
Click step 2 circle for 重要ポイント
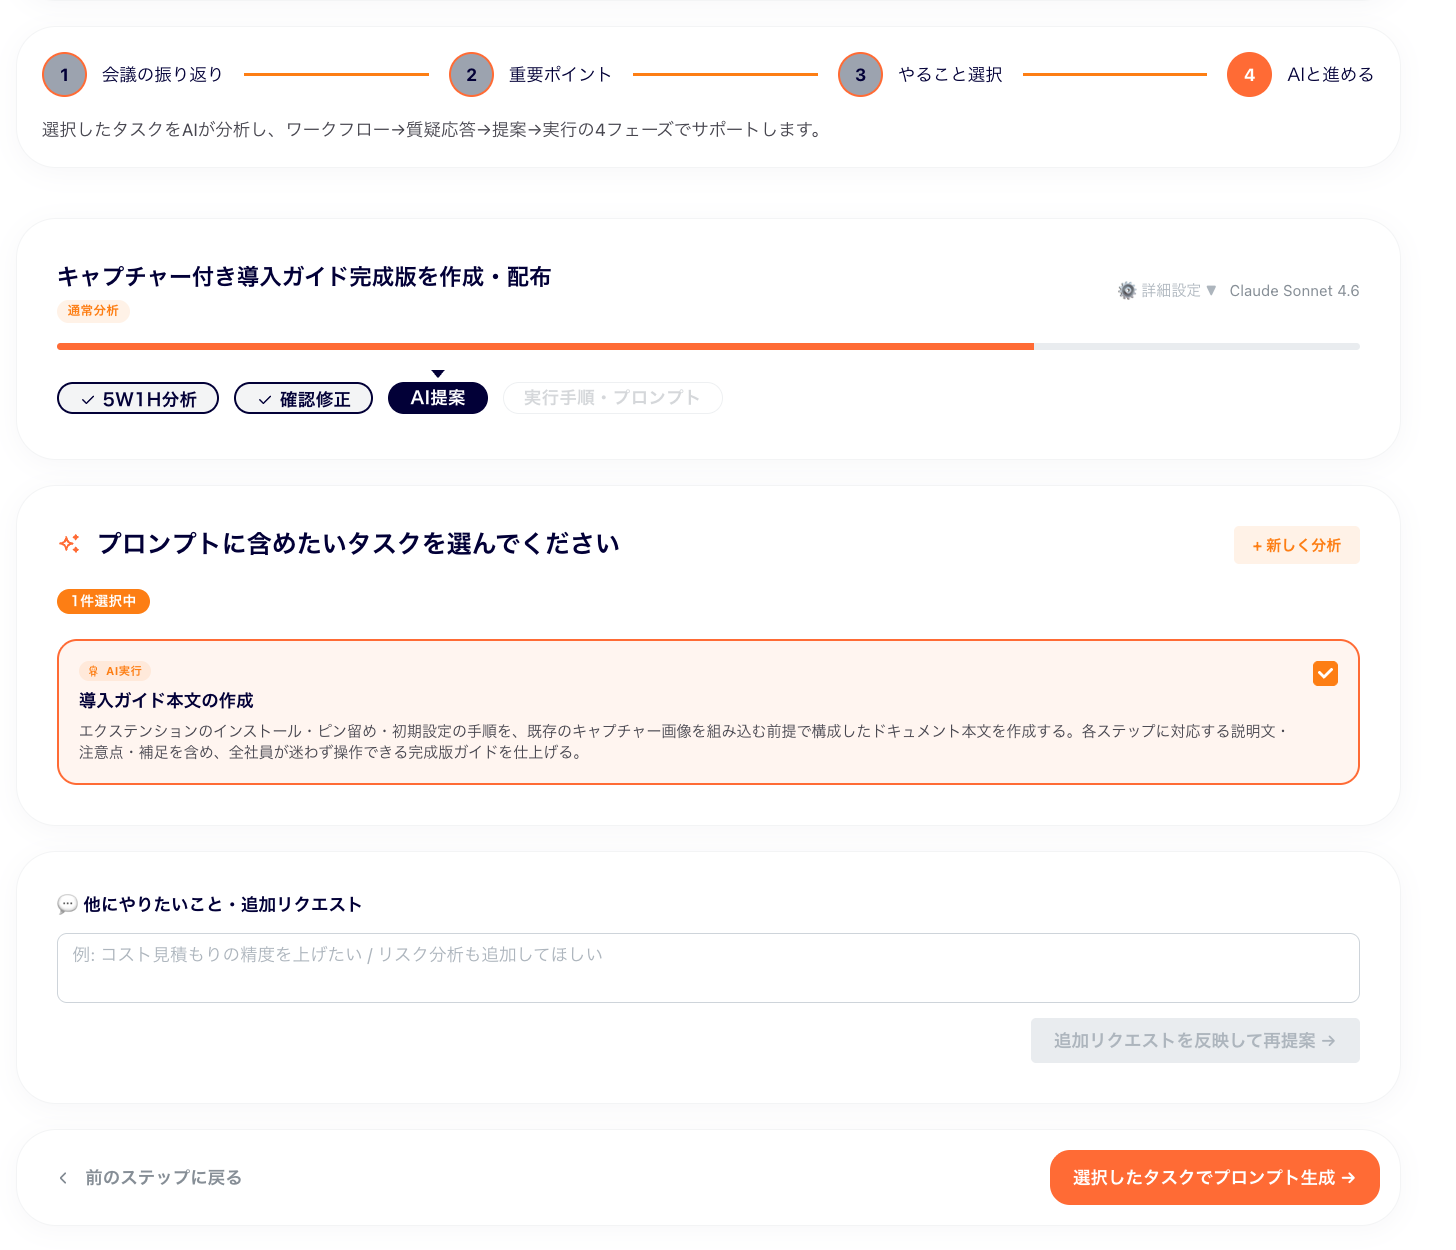coord(471,75)
